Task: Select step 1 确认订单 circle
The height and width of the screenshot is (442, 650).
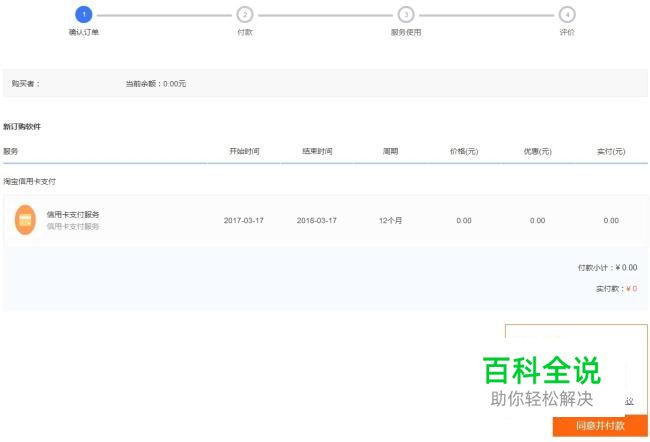Action: point(84,15)
